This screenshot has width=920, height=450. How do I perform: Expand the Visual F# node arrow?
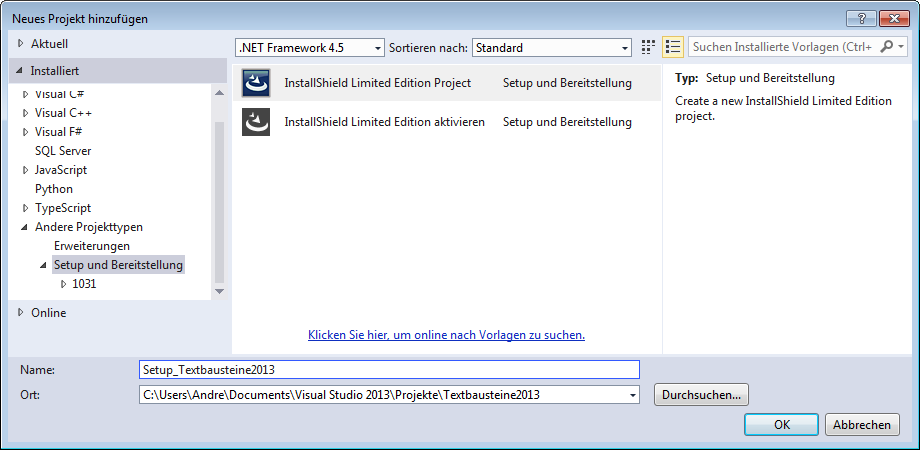pos(26,131)
